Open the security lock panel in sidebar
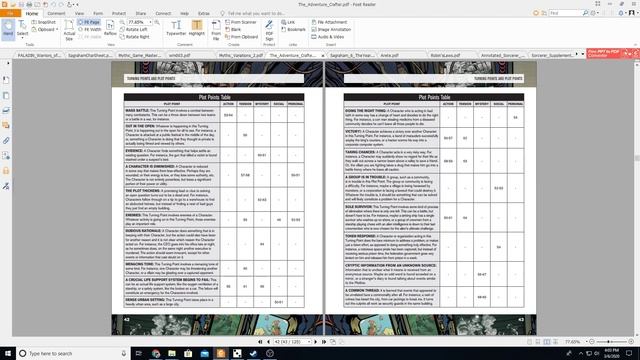Viewport: 640px width, 360px height. pos(6,171)
